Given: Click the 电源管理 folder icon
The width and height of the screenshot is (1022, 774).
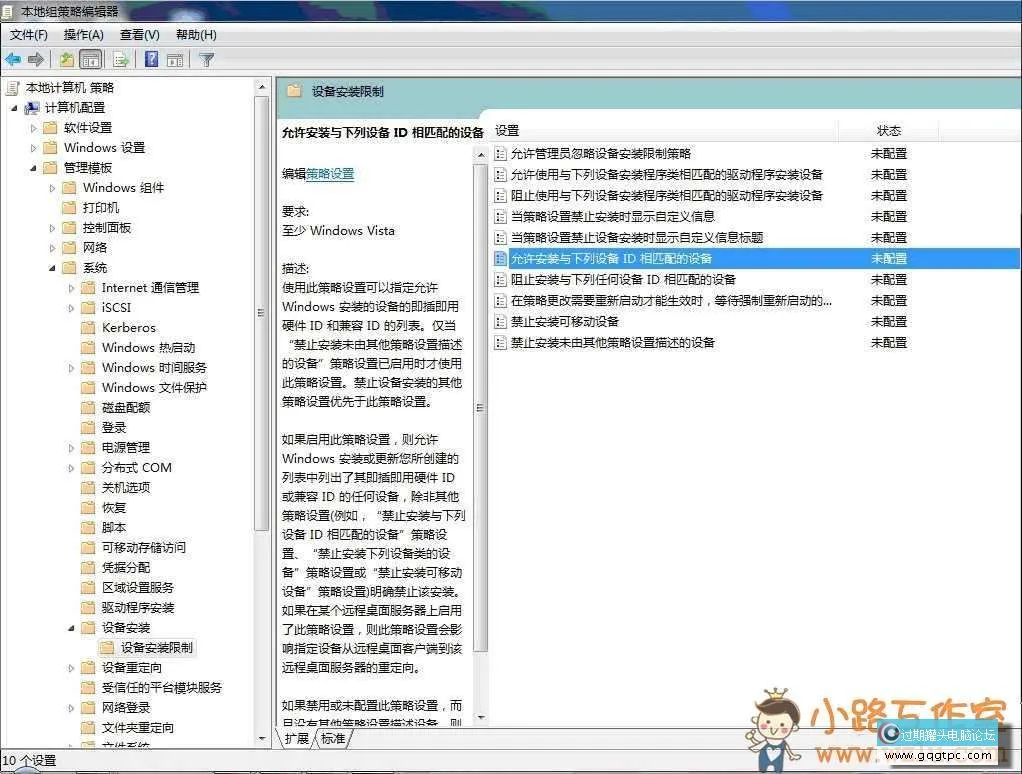Looking at the screenshot, I should (88, 447).
